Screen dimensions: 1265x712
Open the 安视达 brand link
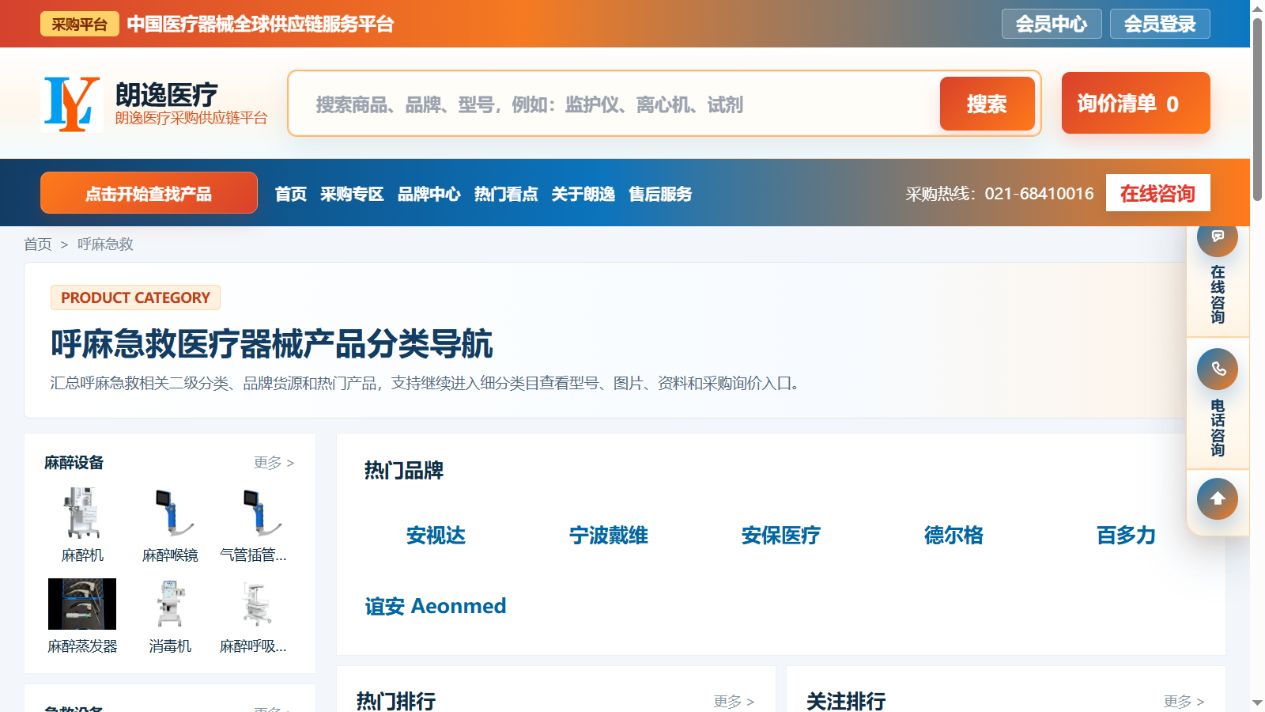[x=436, y=535]
